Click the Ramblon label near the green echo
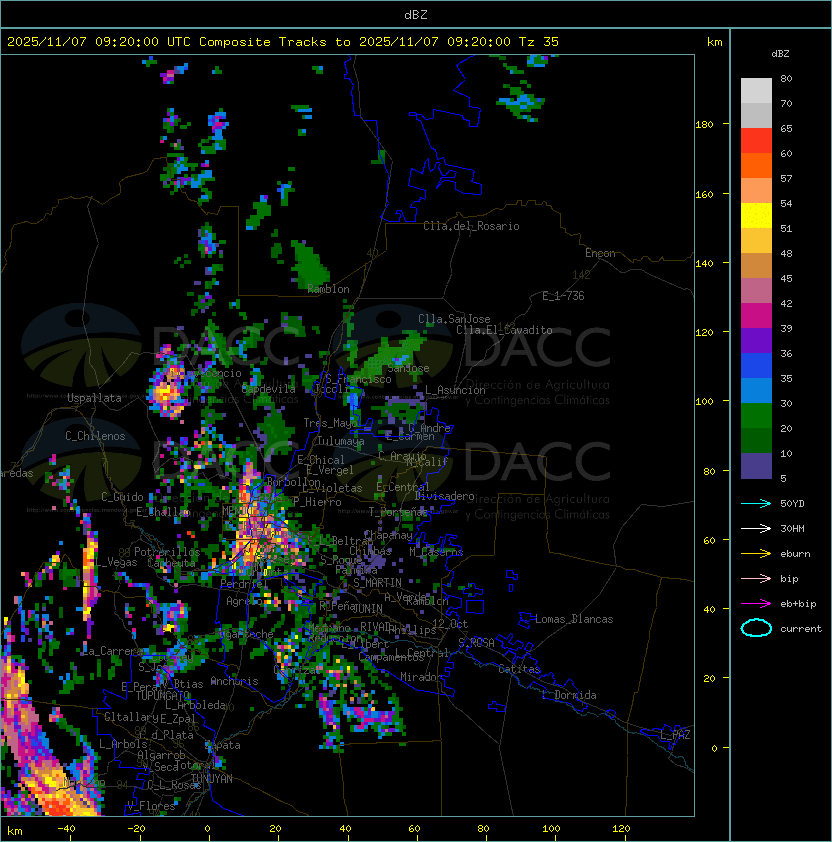 tap(328, 289)
